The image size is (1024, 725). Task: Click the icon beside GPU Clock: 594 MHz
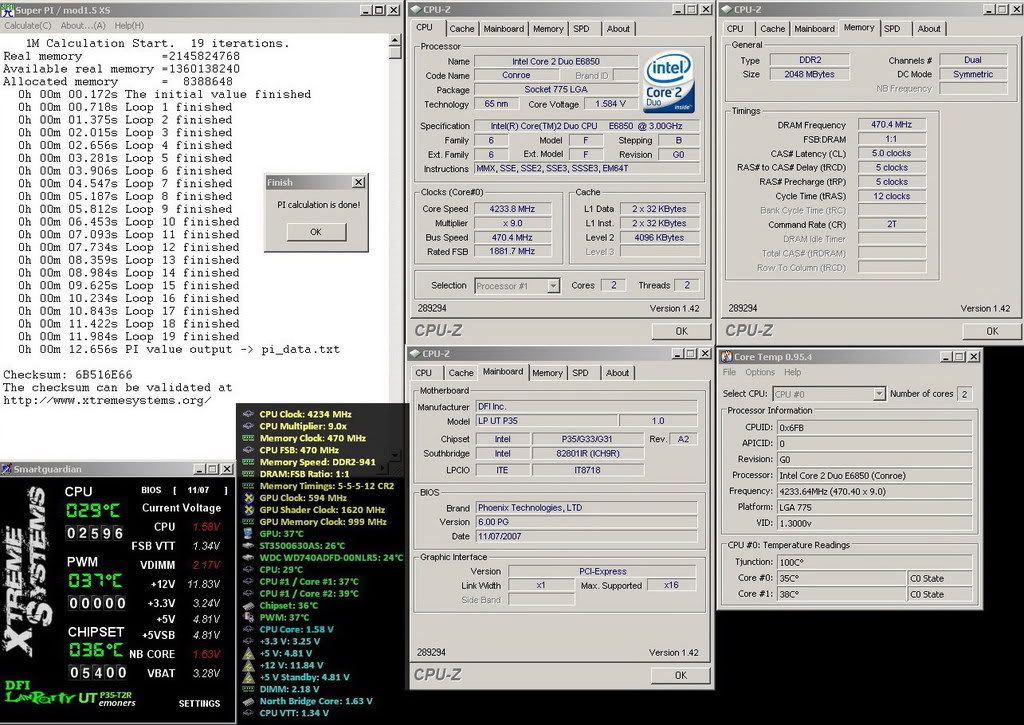click(x=248, y=498)
